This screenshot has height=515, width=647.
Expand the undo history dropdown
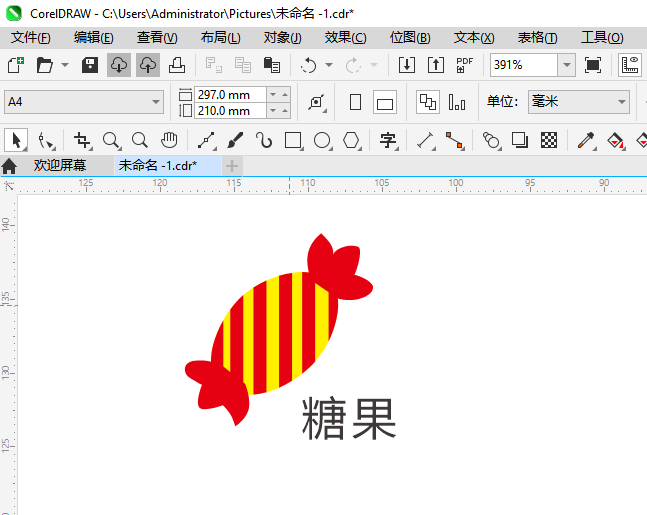(329, 65)
